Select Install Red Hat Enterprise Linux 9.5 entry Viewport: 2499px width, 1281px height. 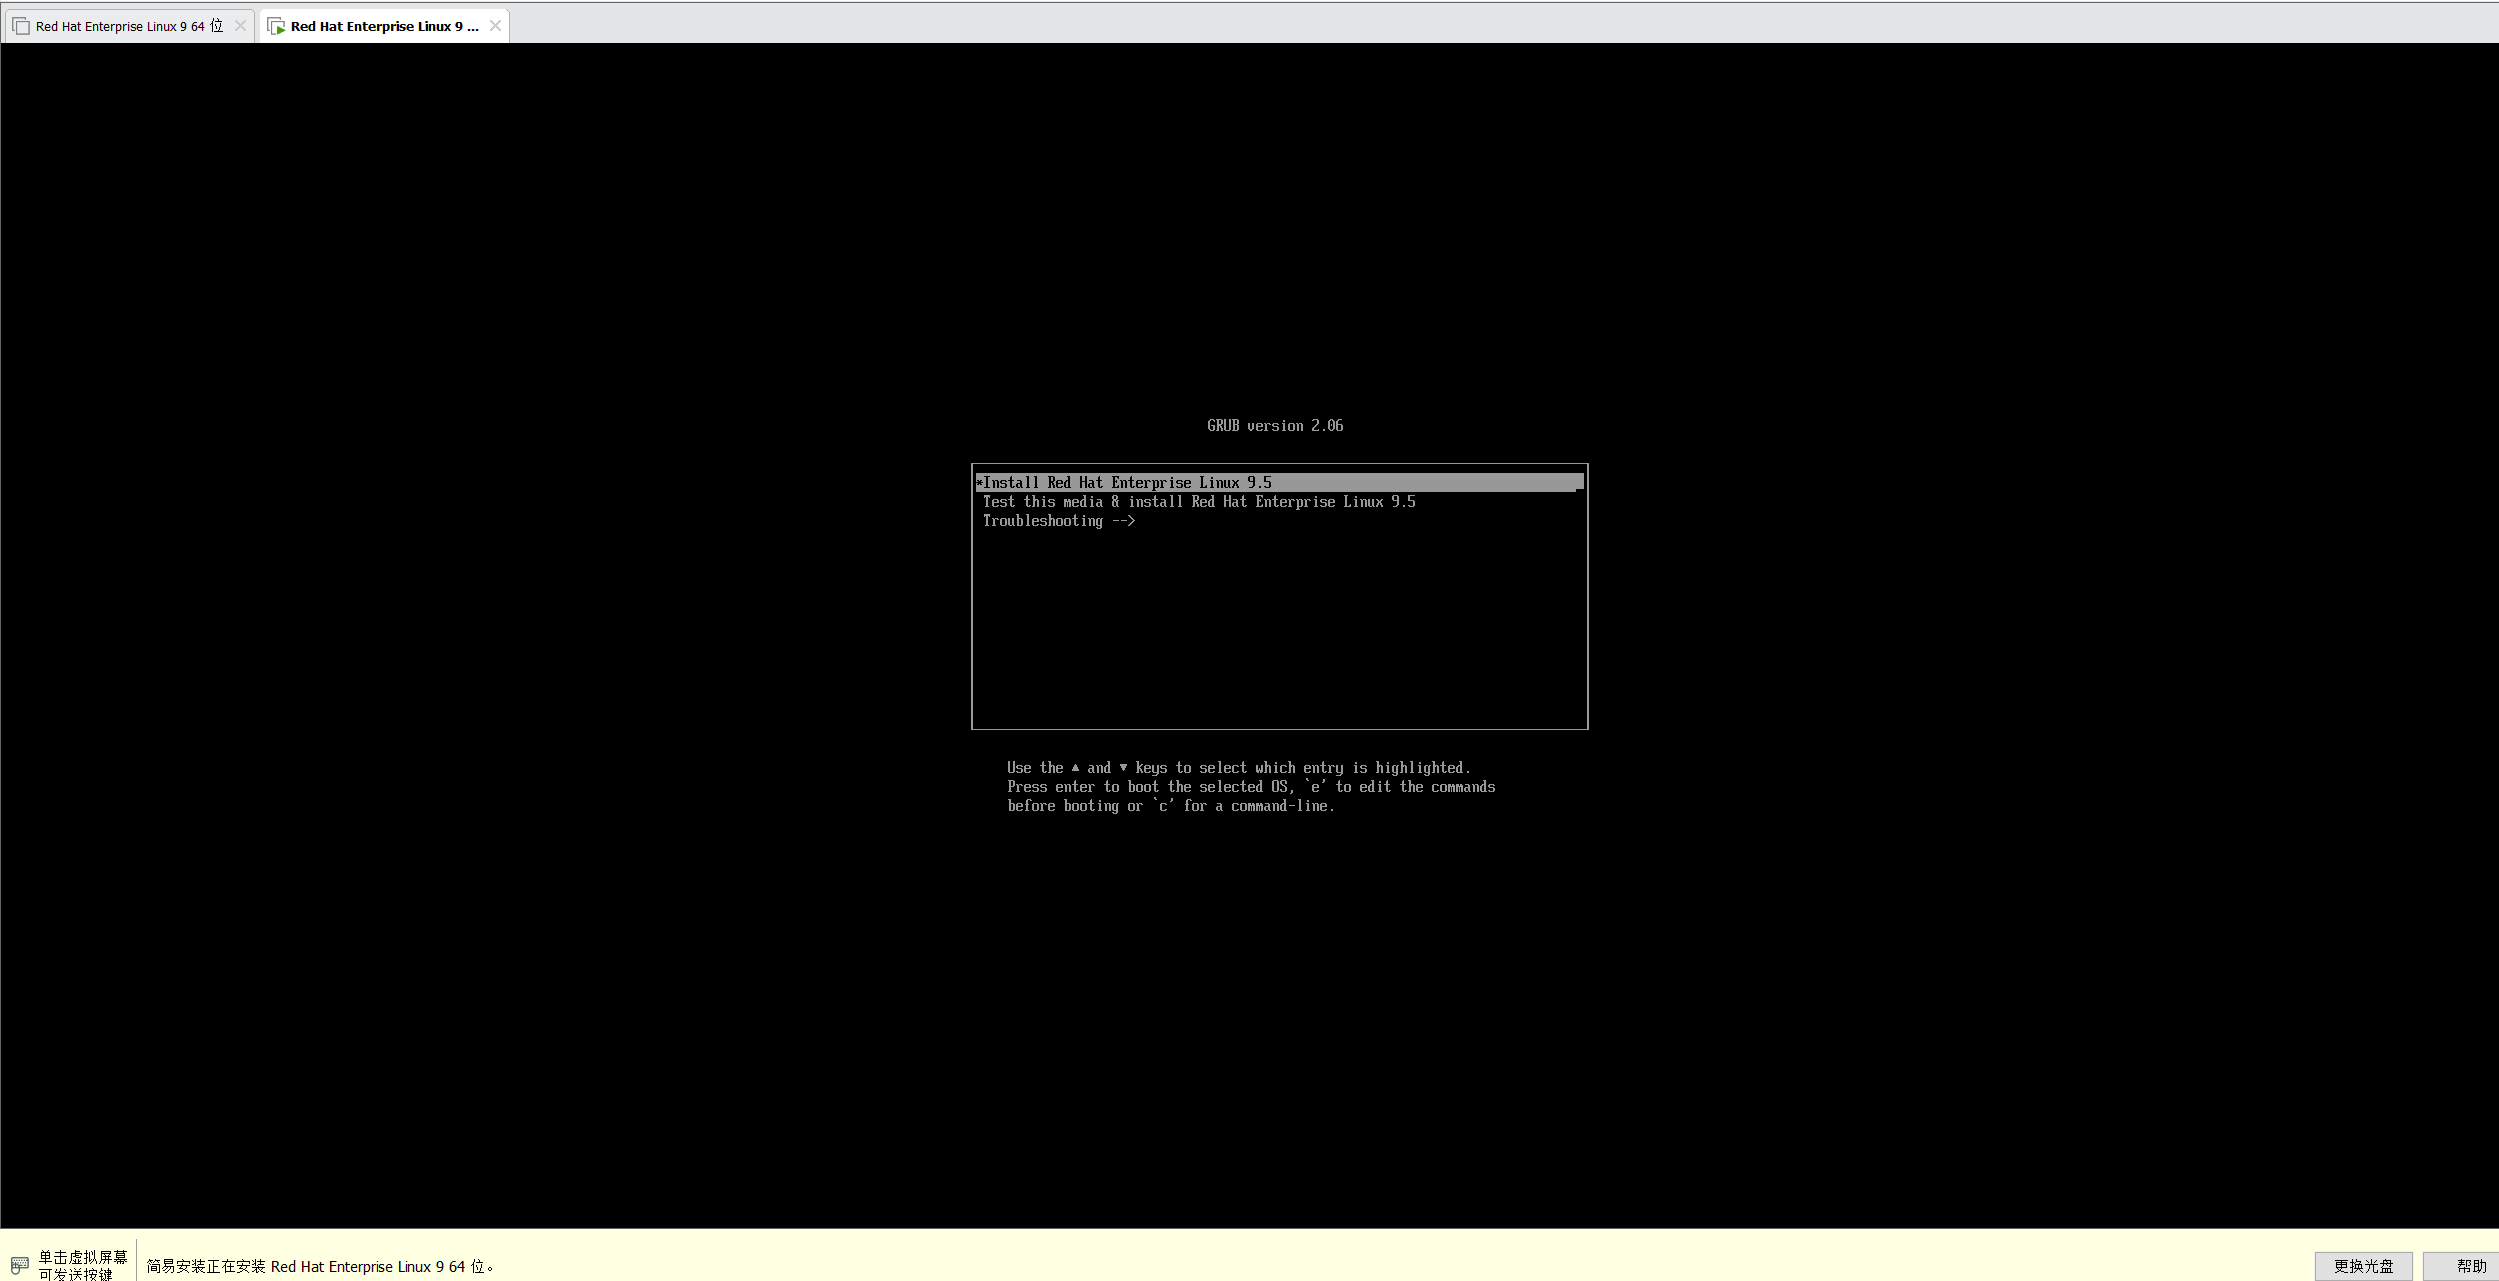1279,482
